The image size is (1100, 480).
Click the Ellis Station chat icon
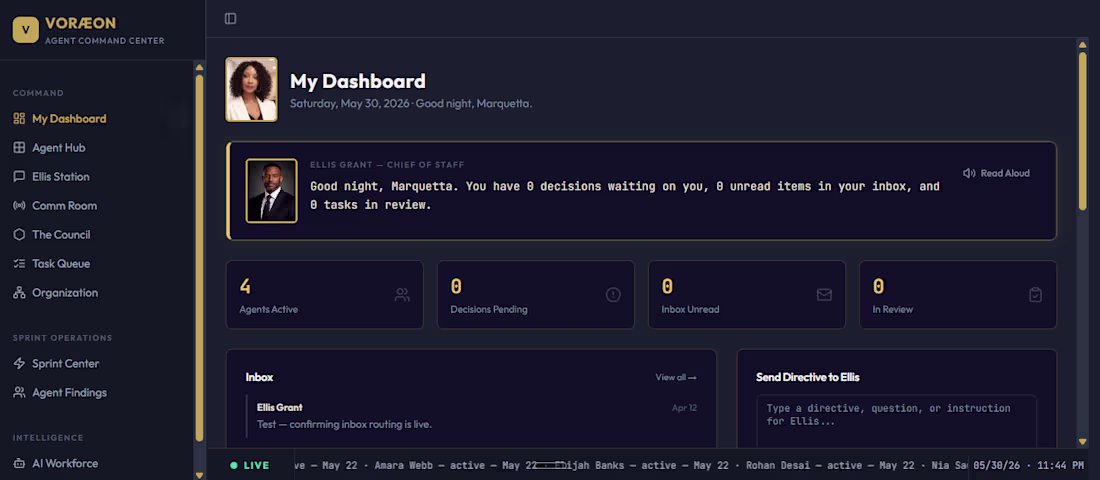click(20, 177)
